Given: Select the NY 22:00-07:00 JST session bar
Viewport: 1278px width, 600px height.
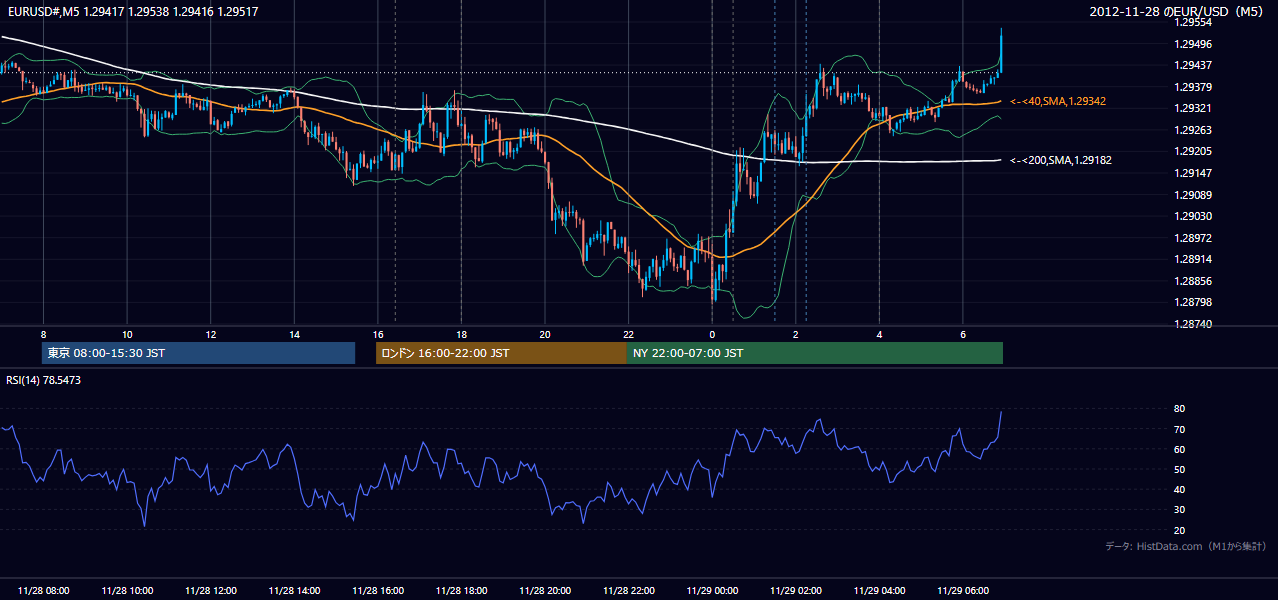Looking at the screenshot, I should tap(815, 353).
